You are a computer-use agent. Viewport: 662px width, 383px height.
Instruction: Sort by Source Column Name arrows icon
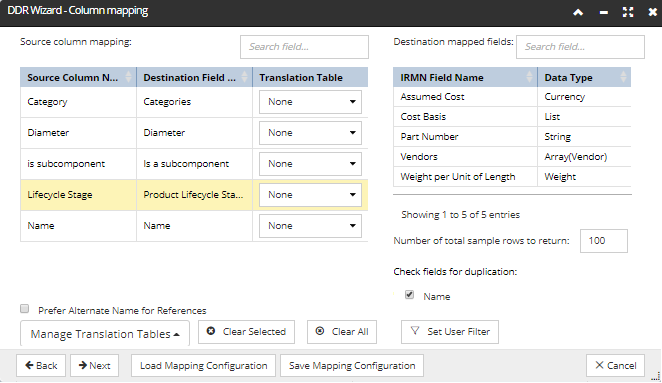(x=128, y=77)
